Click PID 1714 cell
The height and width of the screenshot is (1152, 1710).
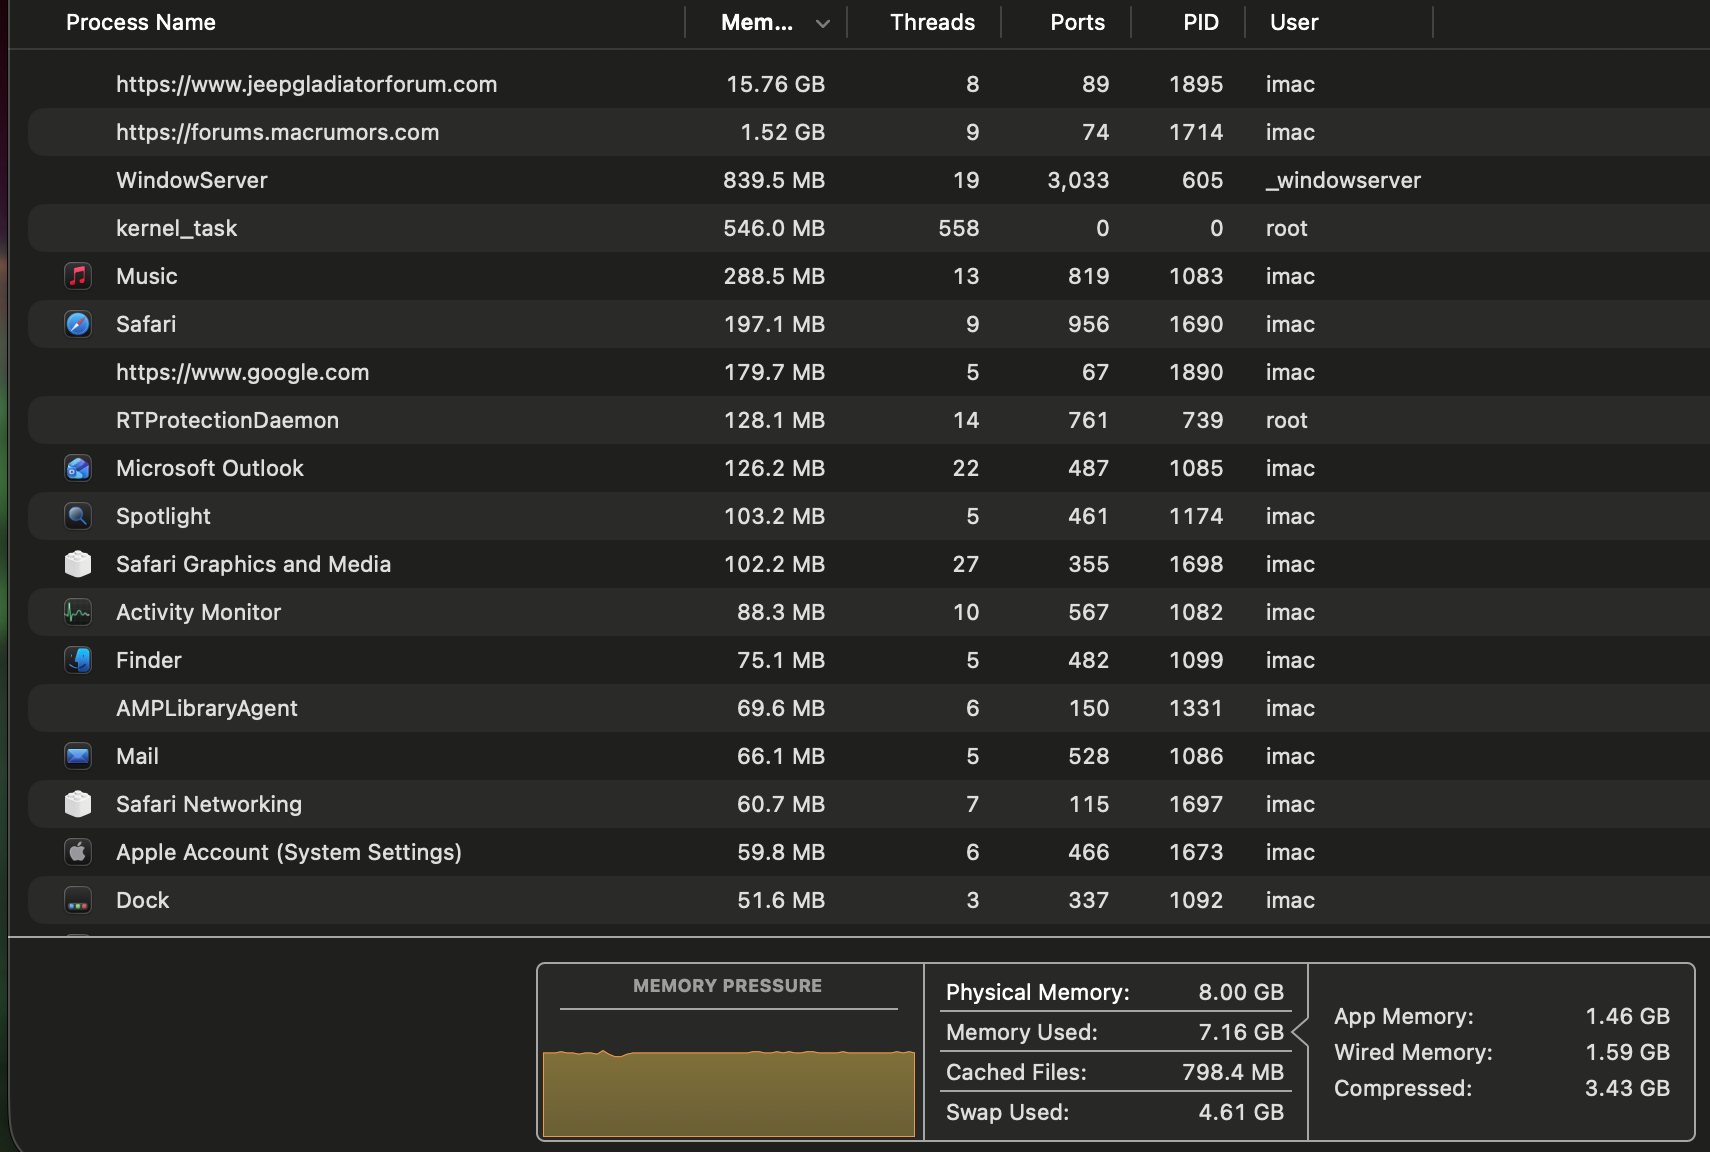pos(1196,132)
